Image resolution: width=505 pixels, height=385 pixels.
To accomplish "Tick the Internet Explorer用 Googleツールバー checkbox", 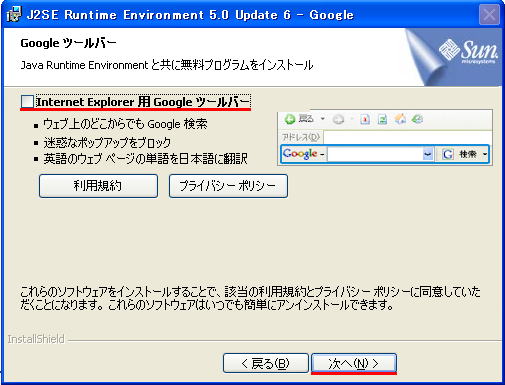I will (x=27, y=102).
